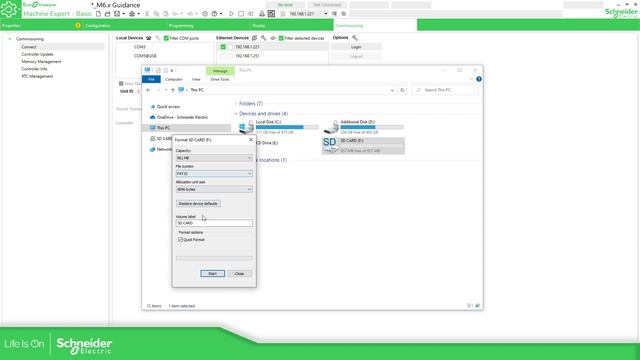The height and width of the screenshot is (360, 640).
Task: Uncheck the 192.168.1.221 device checkbox
Action: (x=223, y=47)
